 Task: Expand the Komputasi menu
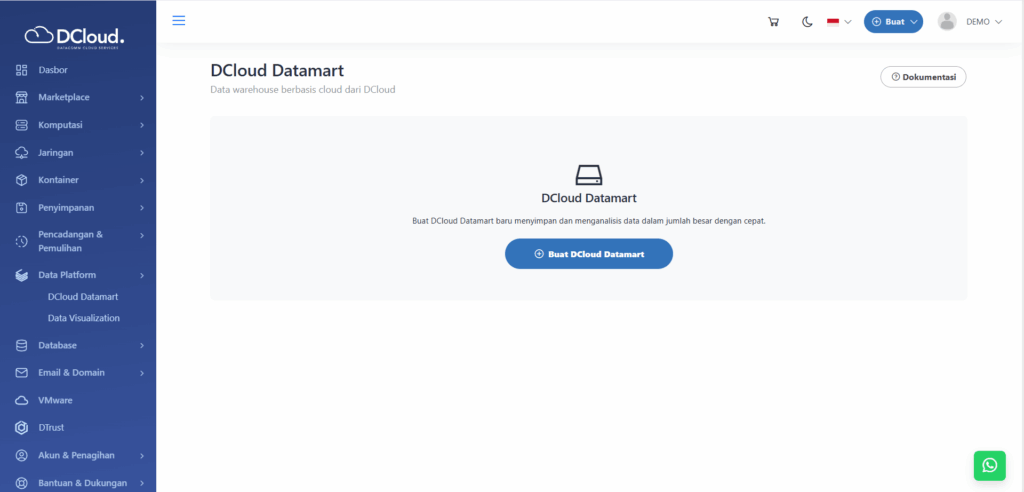coord(80,125)
